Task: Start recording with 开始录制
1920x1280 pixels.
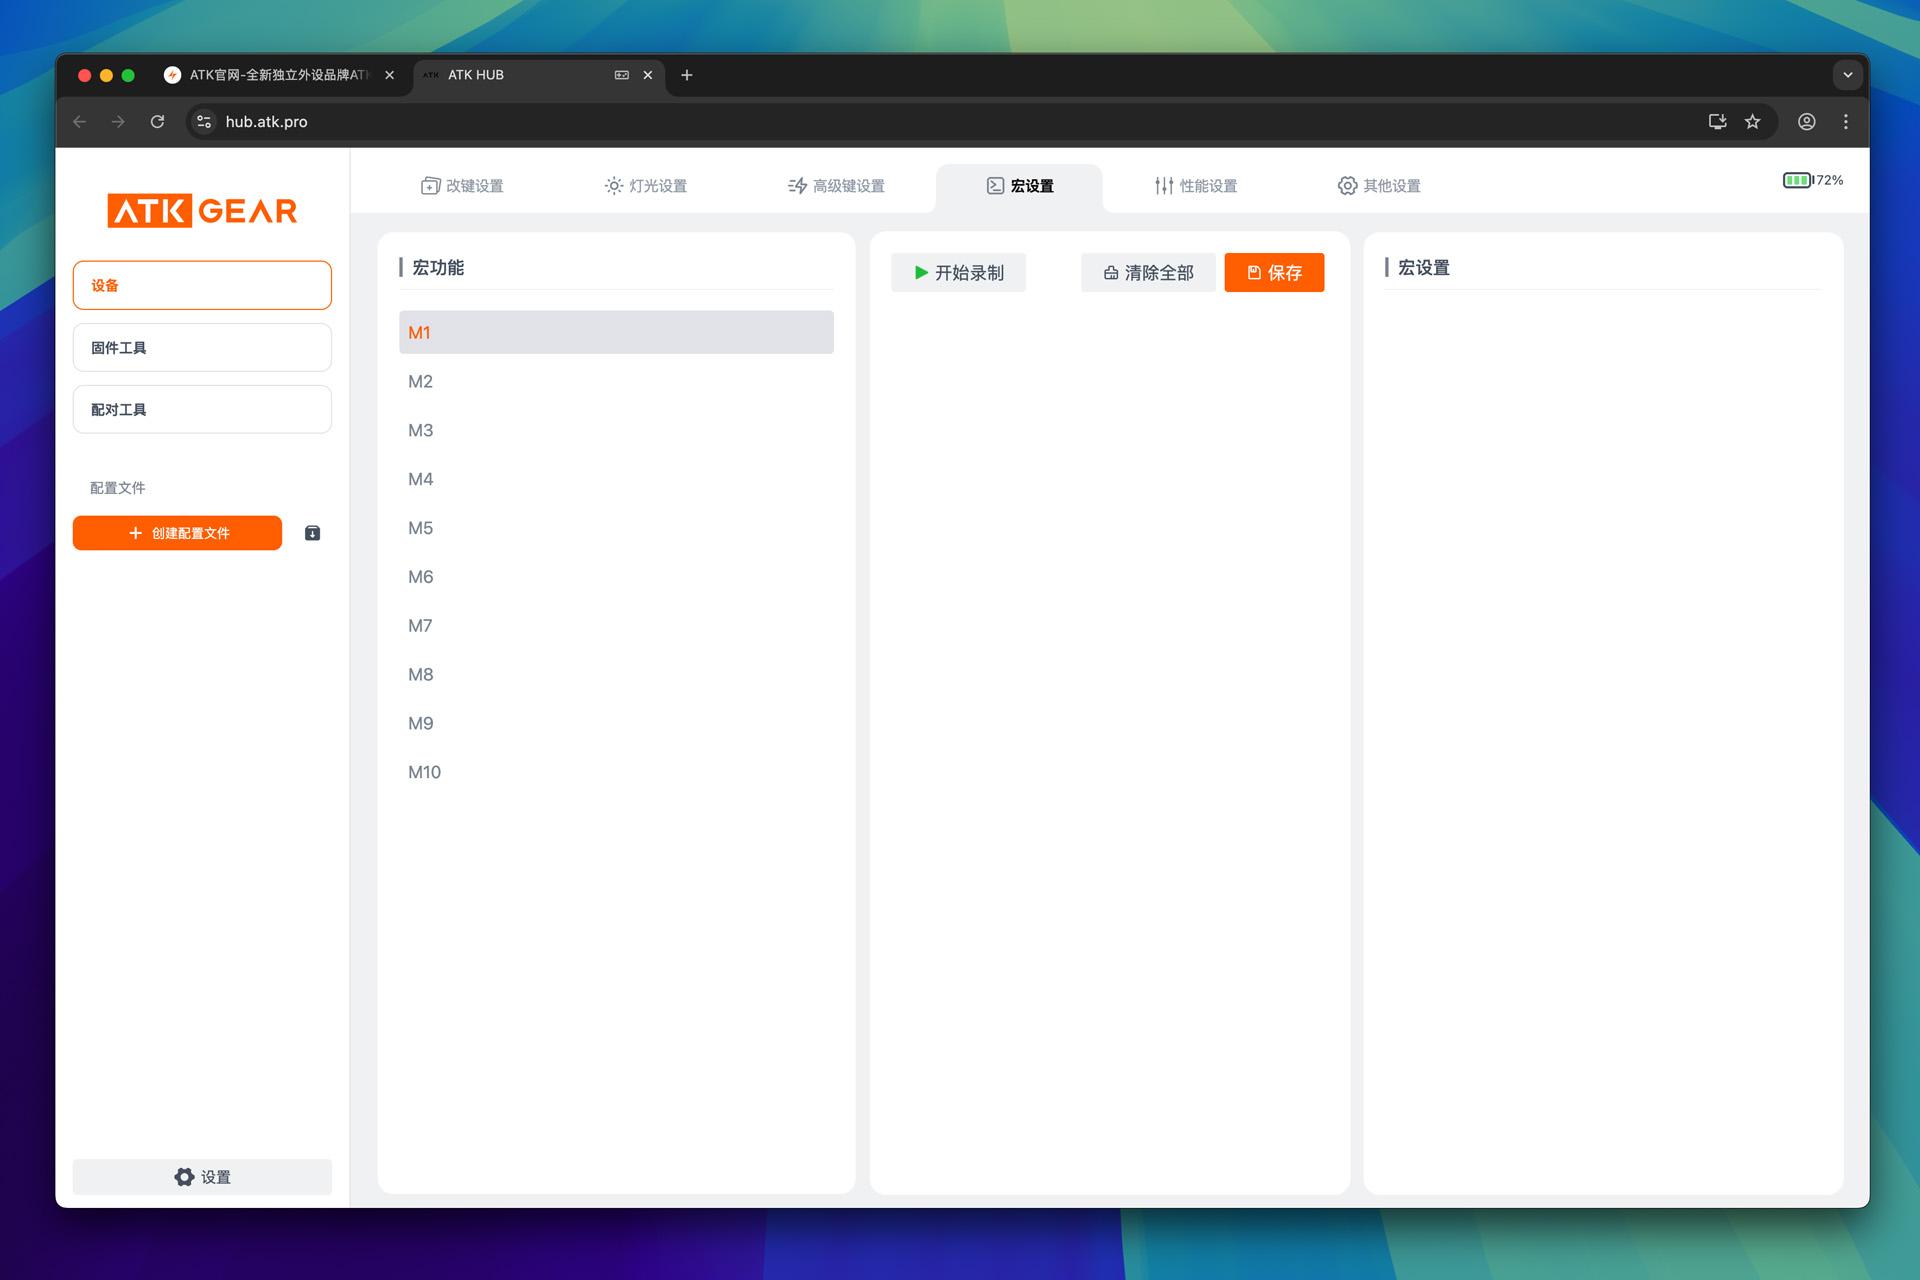Action: (958, 273)
